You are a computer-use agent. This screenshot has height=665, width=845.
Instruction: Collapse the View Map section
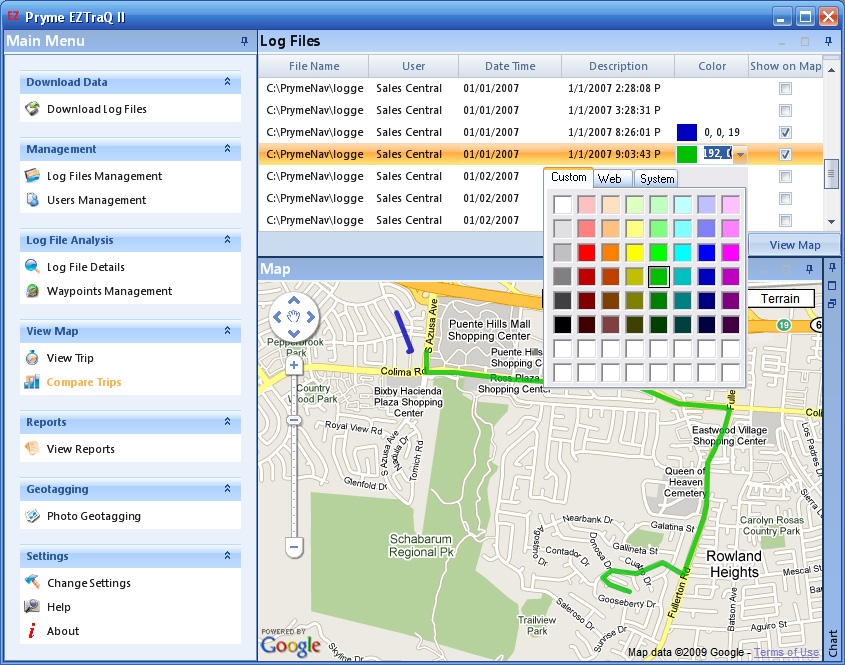227,330
